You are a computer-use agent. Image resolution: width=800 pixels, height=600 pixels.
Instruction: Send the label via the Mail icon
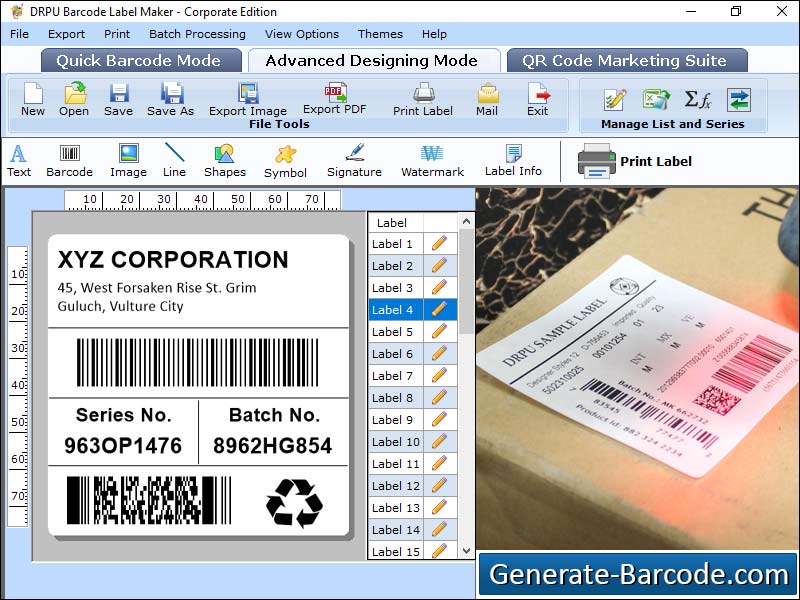coord(487,101)
